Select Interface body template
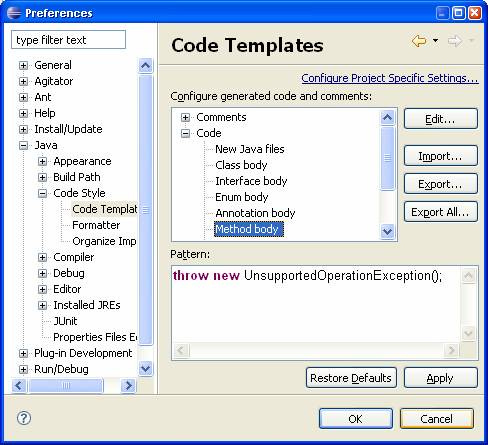 point(251,181)
